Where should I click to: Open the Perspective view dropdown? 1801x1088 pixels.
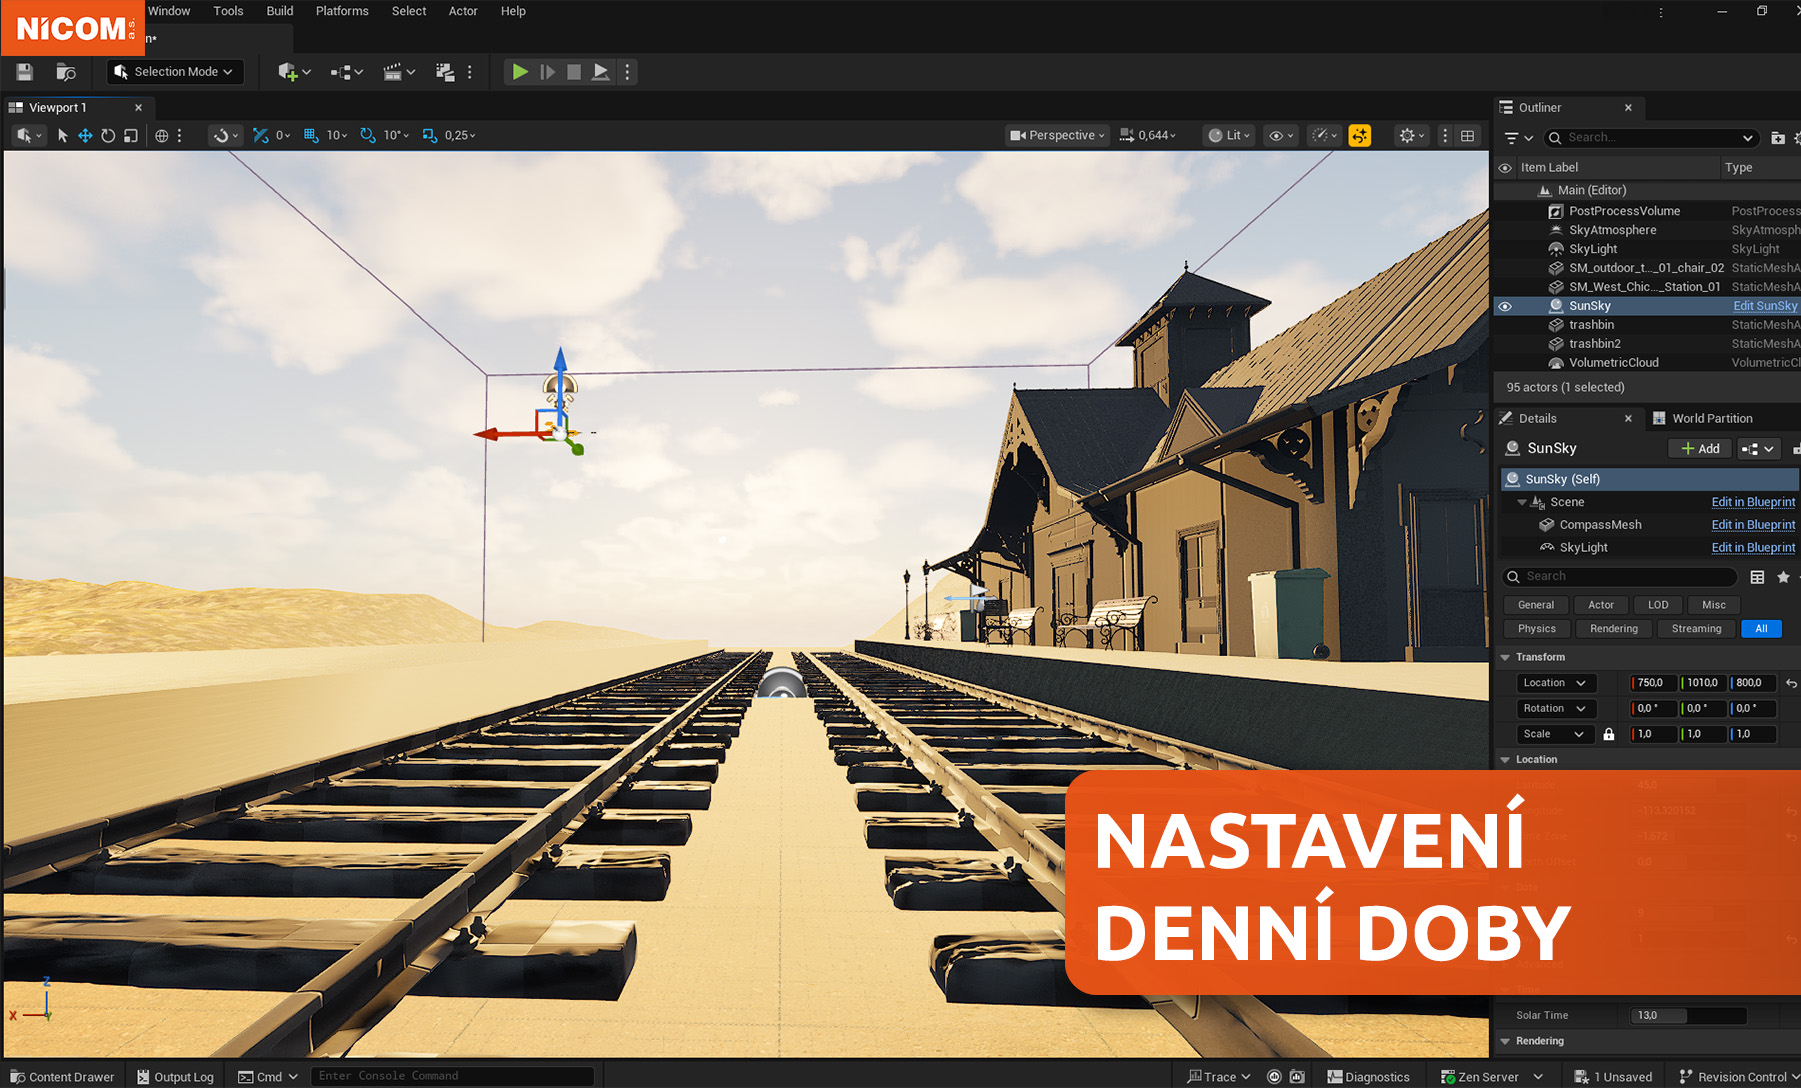[x=1058, y=136]
